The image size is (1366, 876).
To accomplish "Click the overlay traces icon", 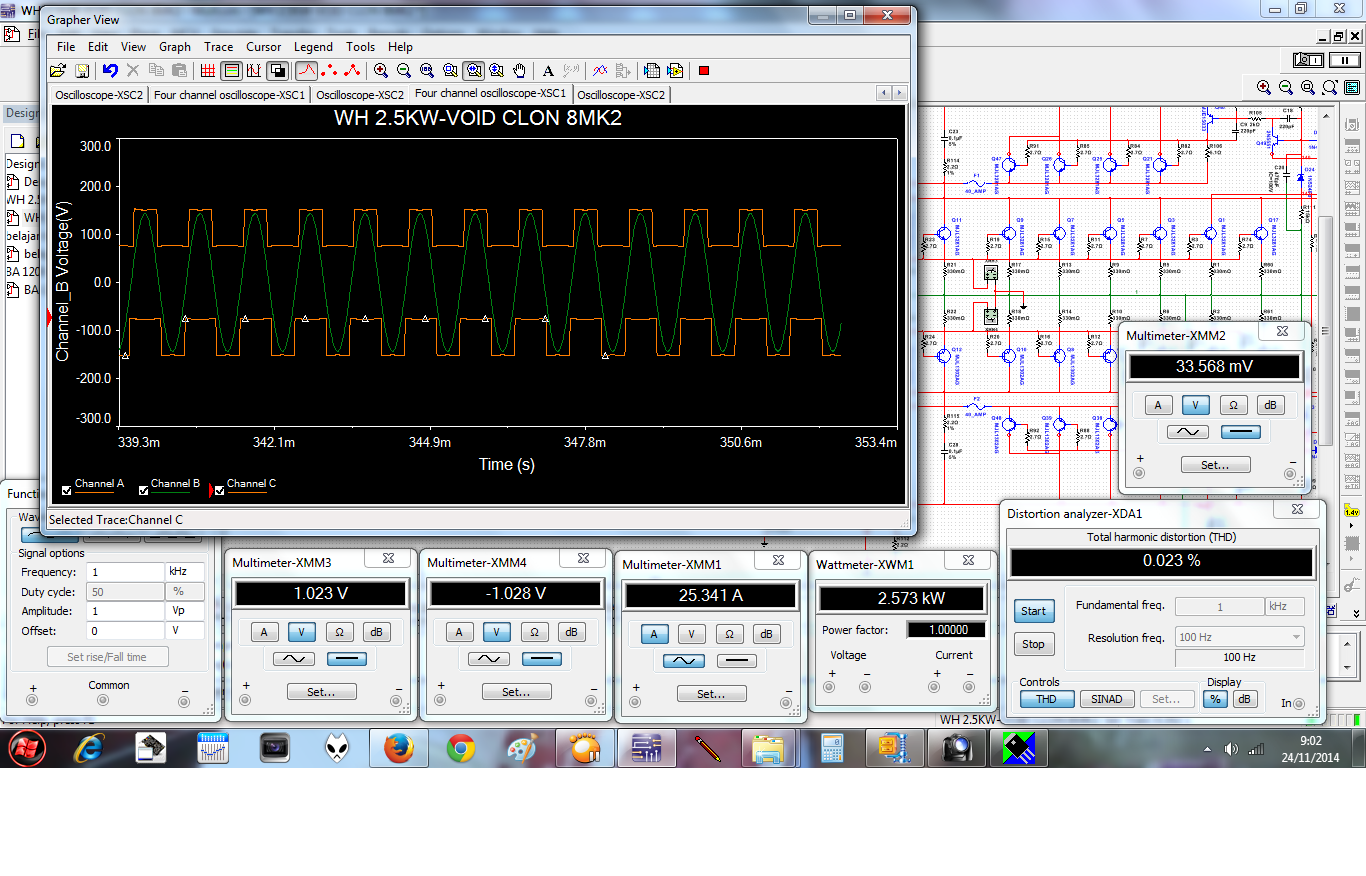I will tap(600, 70).
